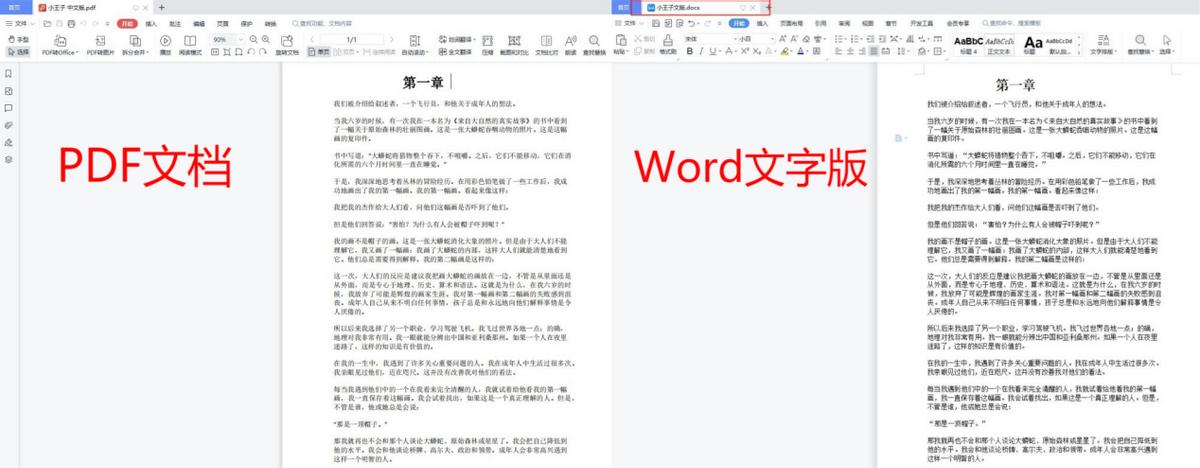Go to the previous page with the left arrow
Image resolution: width=1200 pixels, height=468 pixels.
(x=313, y=39)
